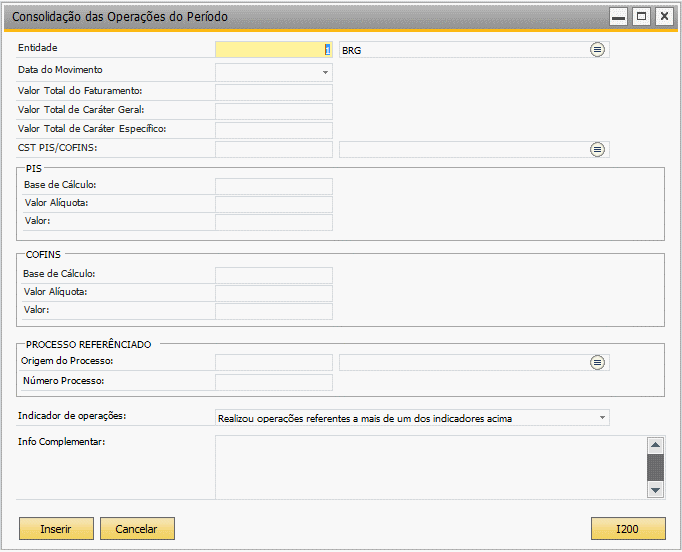682x552 pixels.
Task: Focus the COFINS Valor Alíquota field
Action: tap(274, 294)
